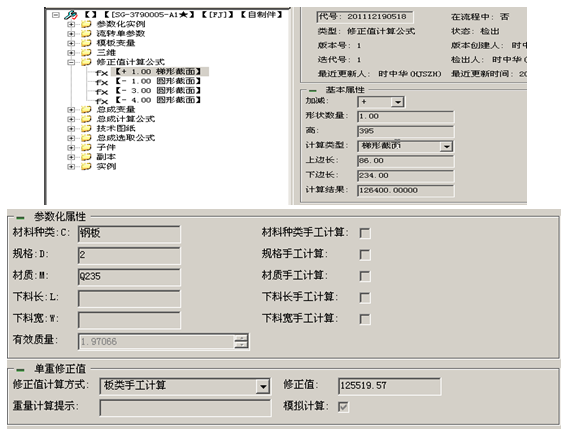Expand the 总成变量 tree node
The image size is (561, 429).
coord(71,109)
